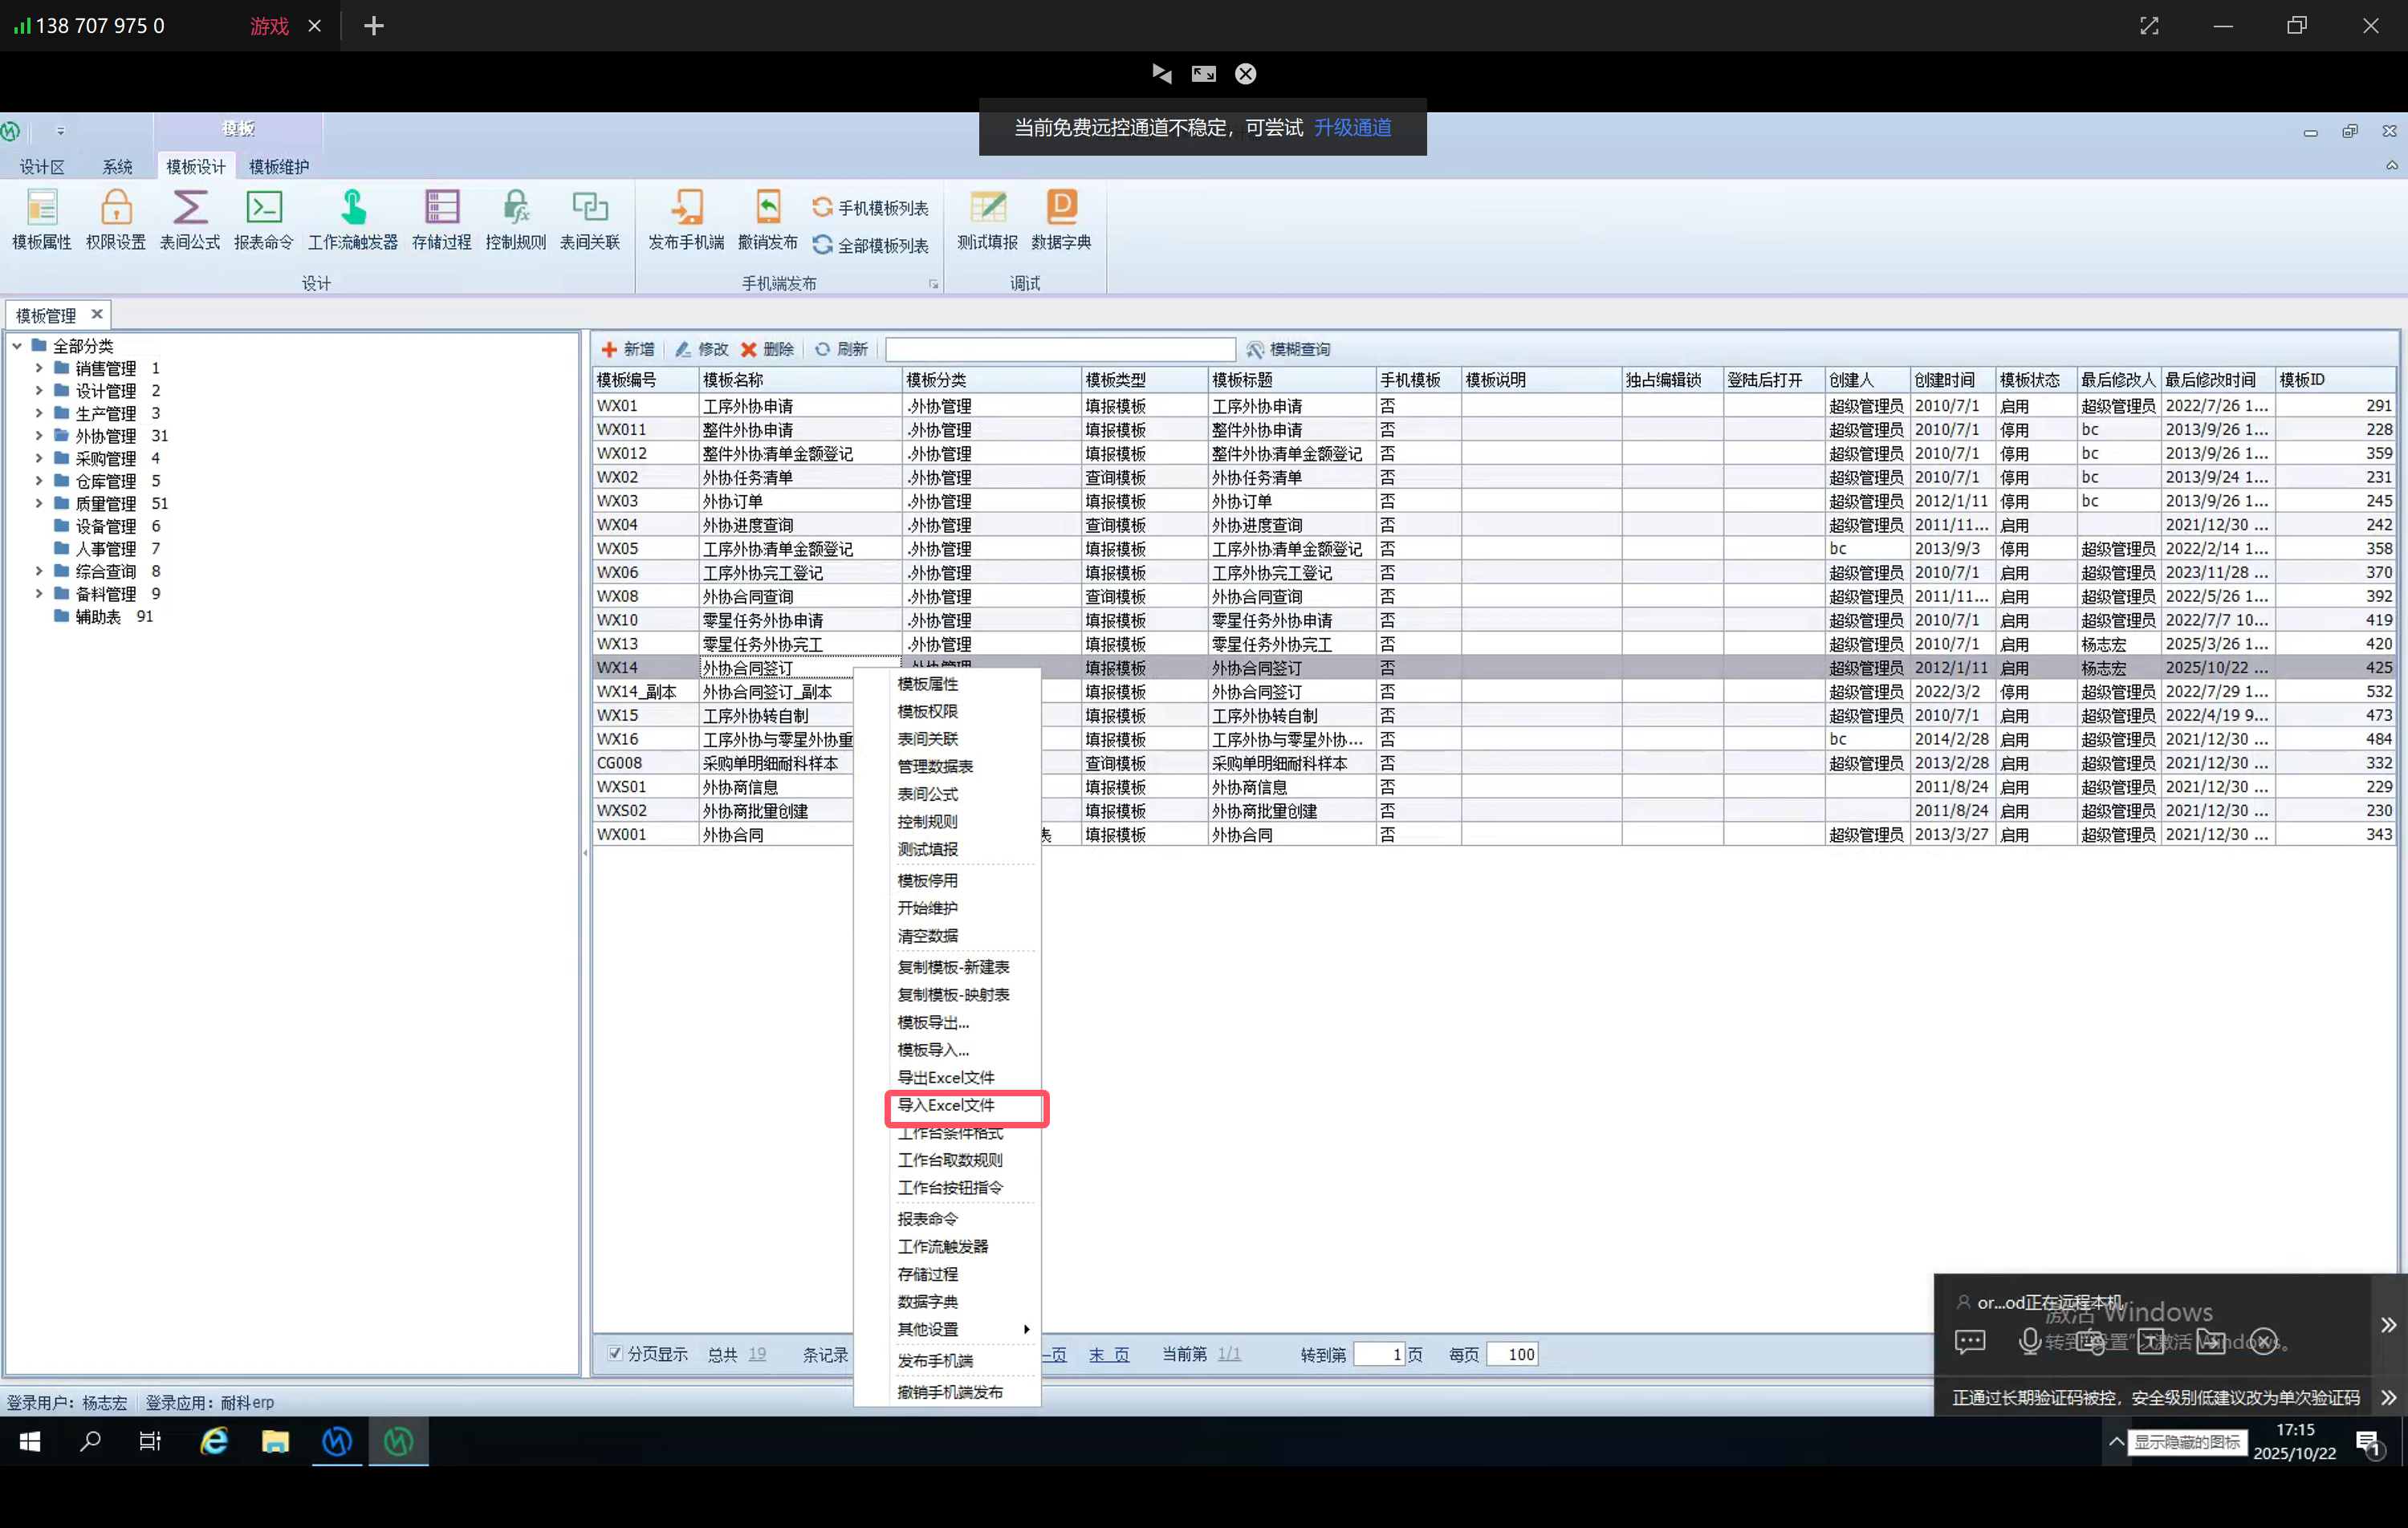Expand the 外协管理 tree node
The width and height of the screenshot is (2408, 1528).
click(x=39, y=436)
